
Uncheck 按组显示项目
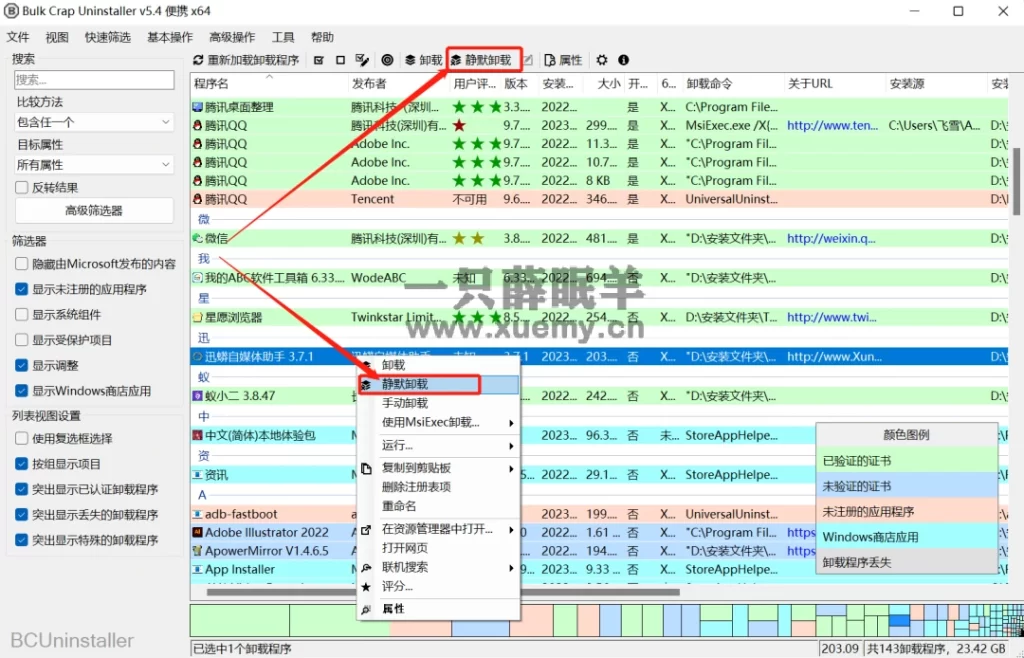click(x=22, y=464)
